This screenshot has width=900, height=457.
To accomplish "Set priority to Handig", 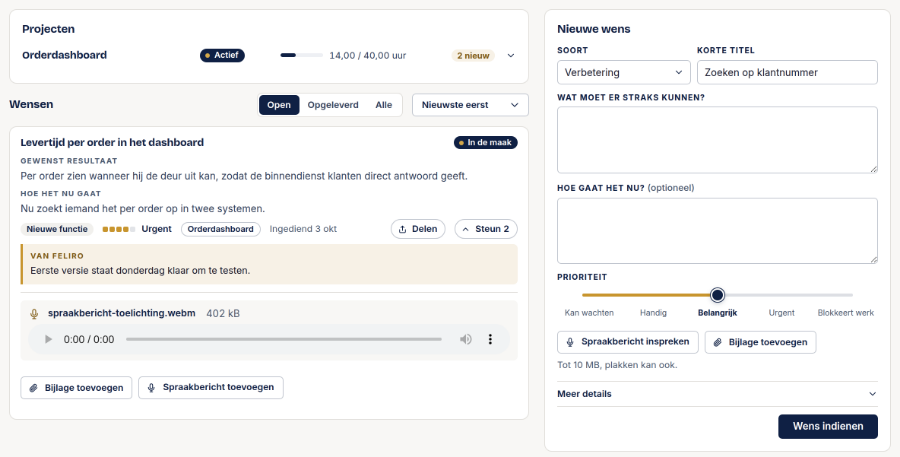I will [x=653, y=313].
